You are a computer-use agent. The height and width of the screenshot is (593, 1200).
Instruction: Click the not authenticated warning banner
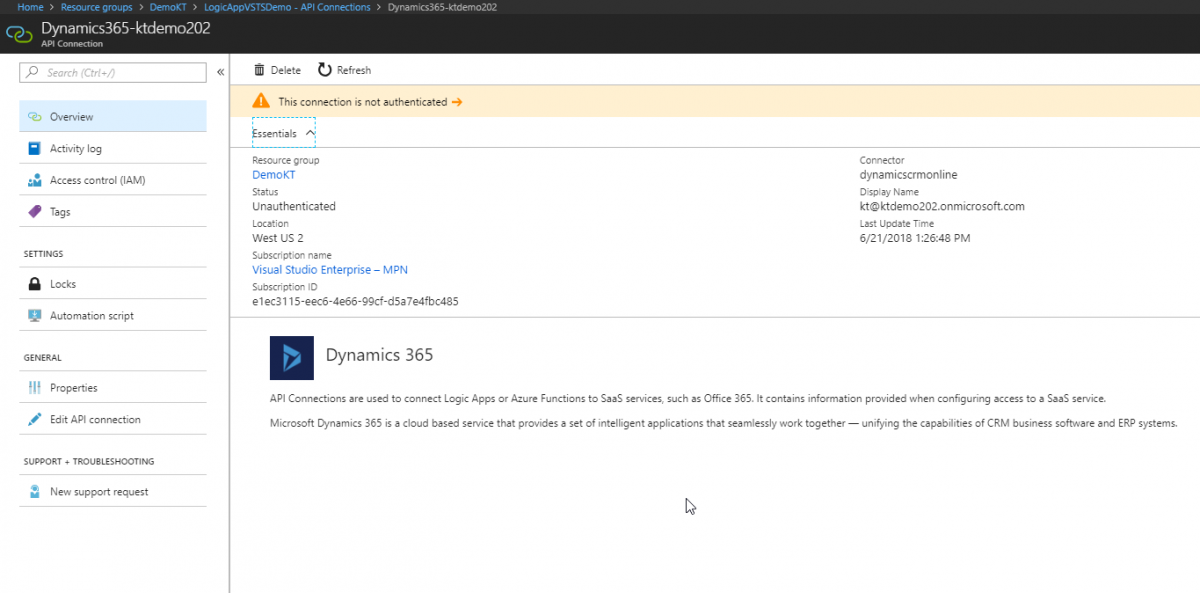[715, 102]
